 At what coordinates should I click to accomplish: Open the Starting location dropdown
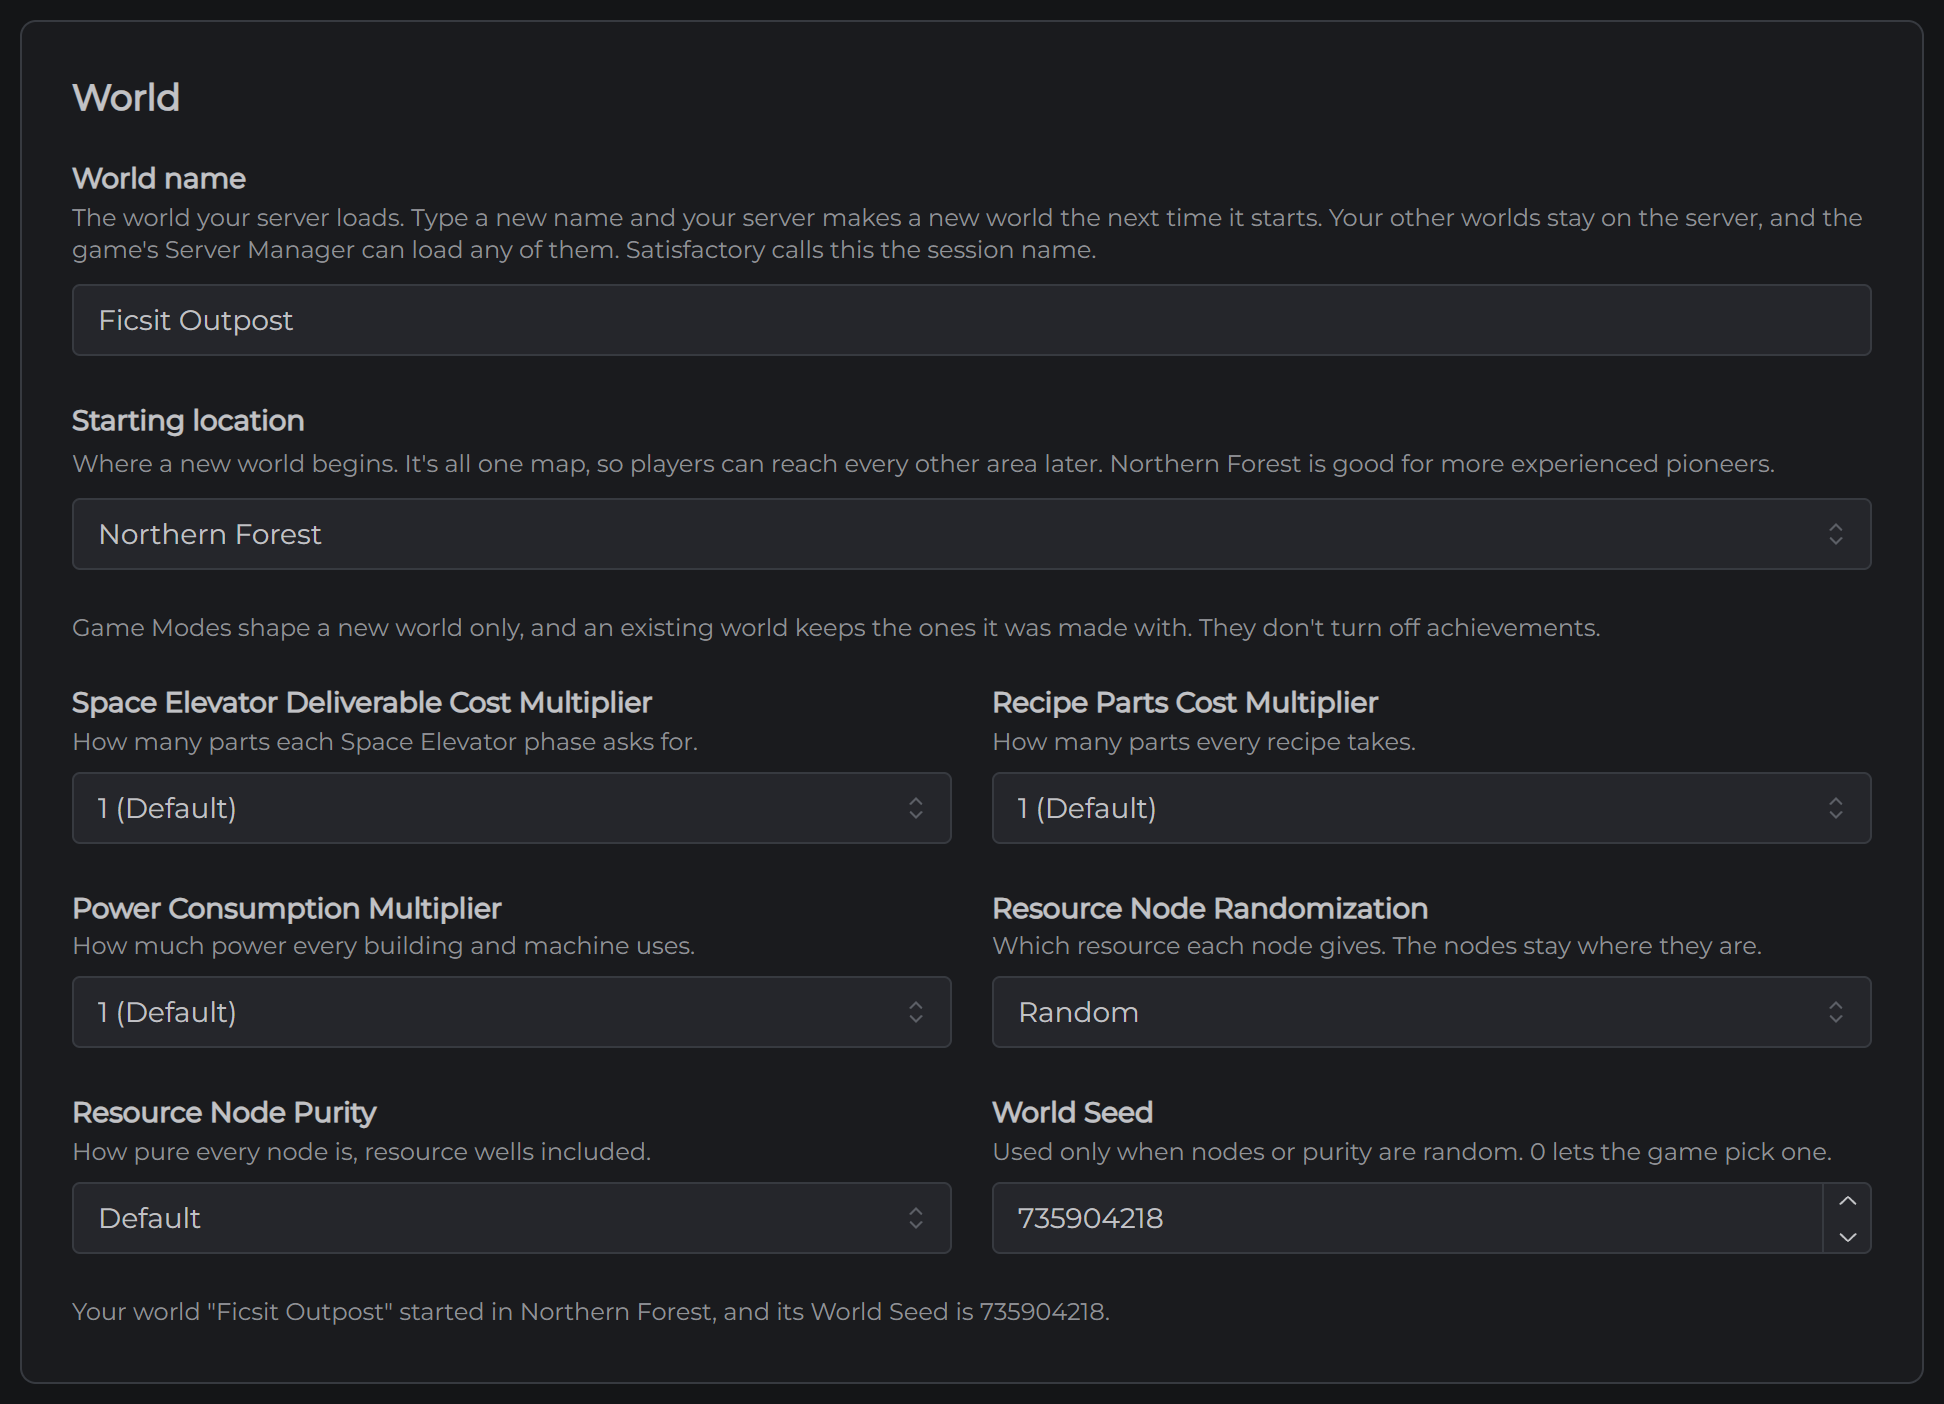click(x=971, y=534)
